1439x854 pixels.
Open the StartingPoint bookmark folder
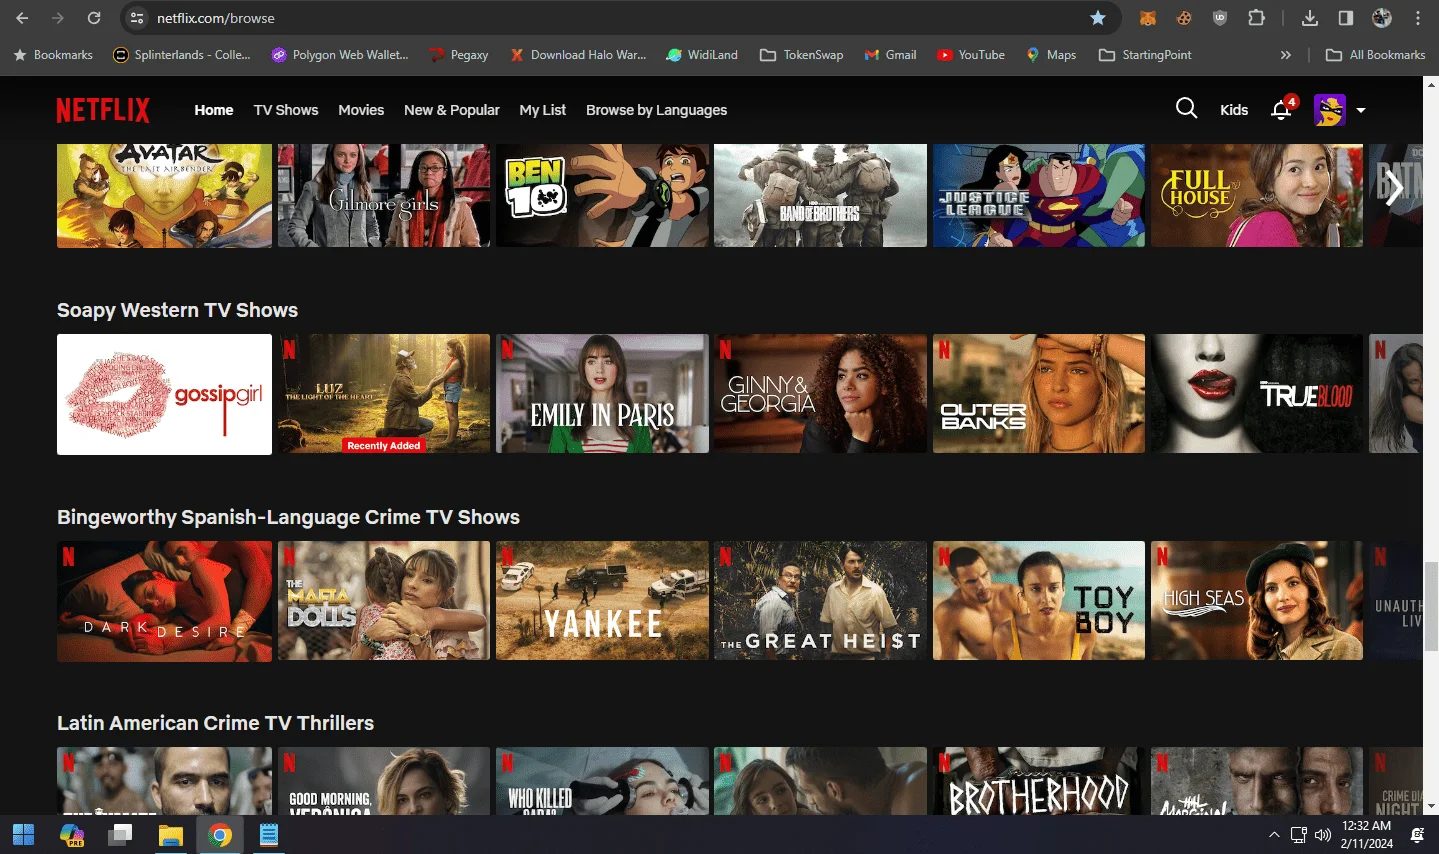(1145, 55)
